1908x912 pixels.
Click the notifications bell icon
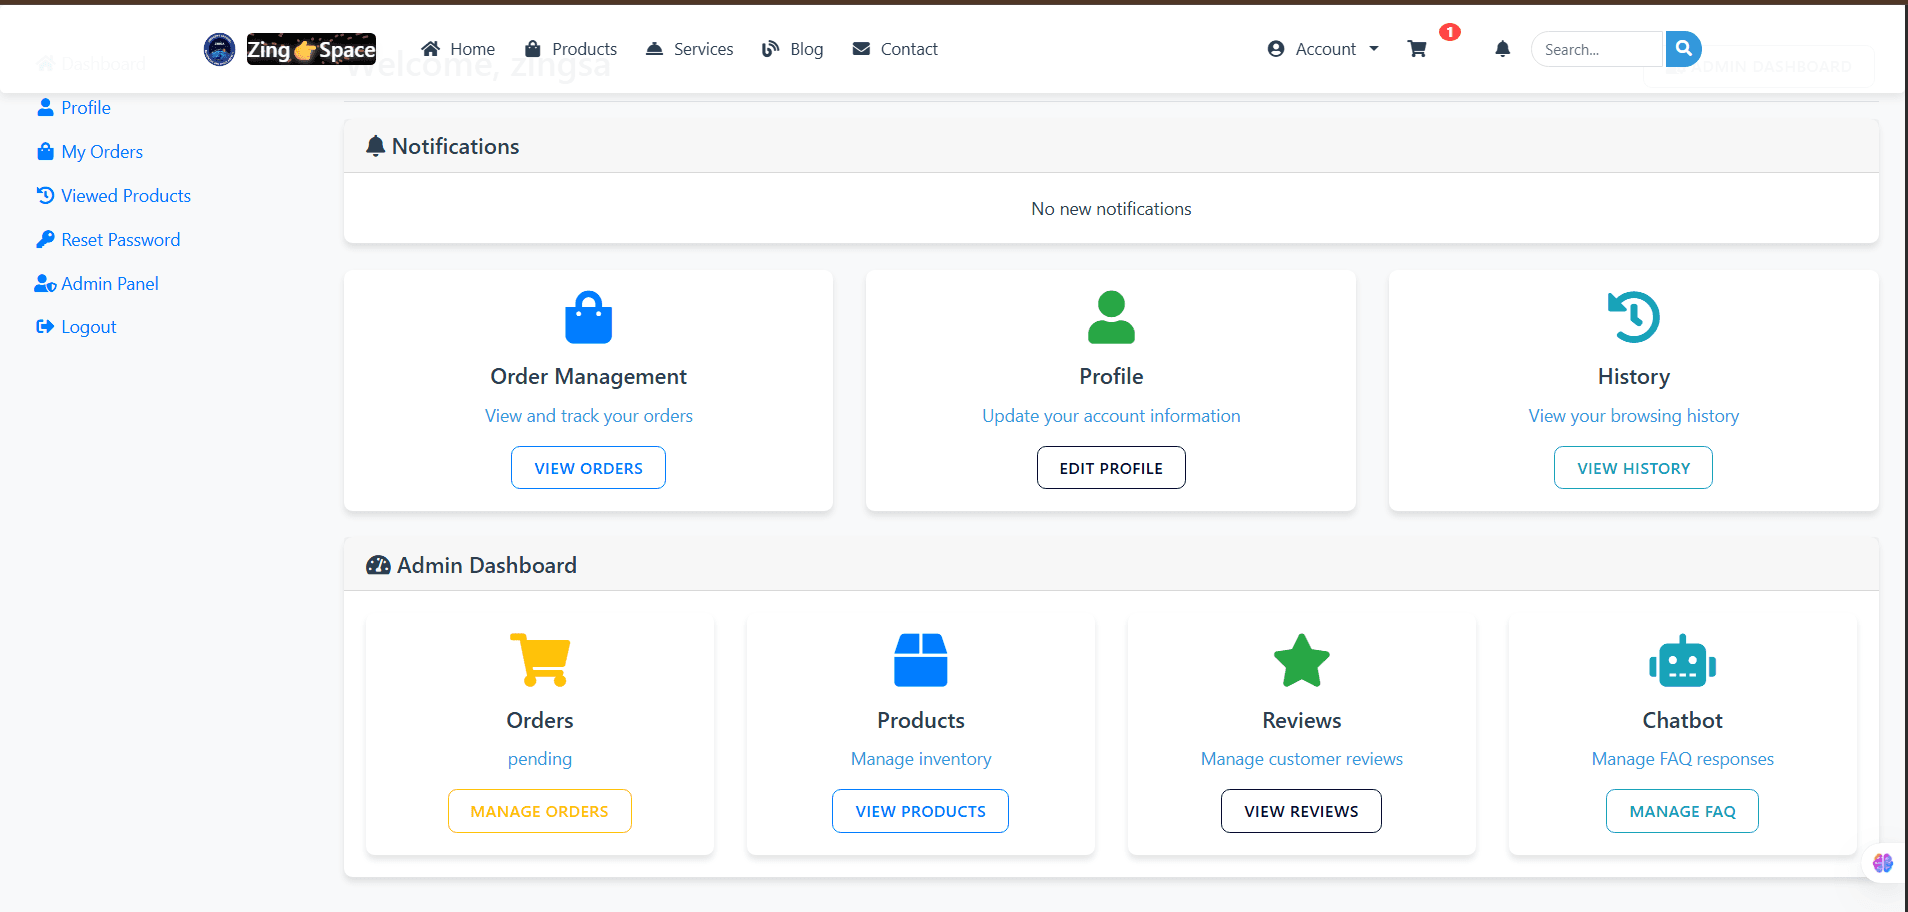[1503, 48]
